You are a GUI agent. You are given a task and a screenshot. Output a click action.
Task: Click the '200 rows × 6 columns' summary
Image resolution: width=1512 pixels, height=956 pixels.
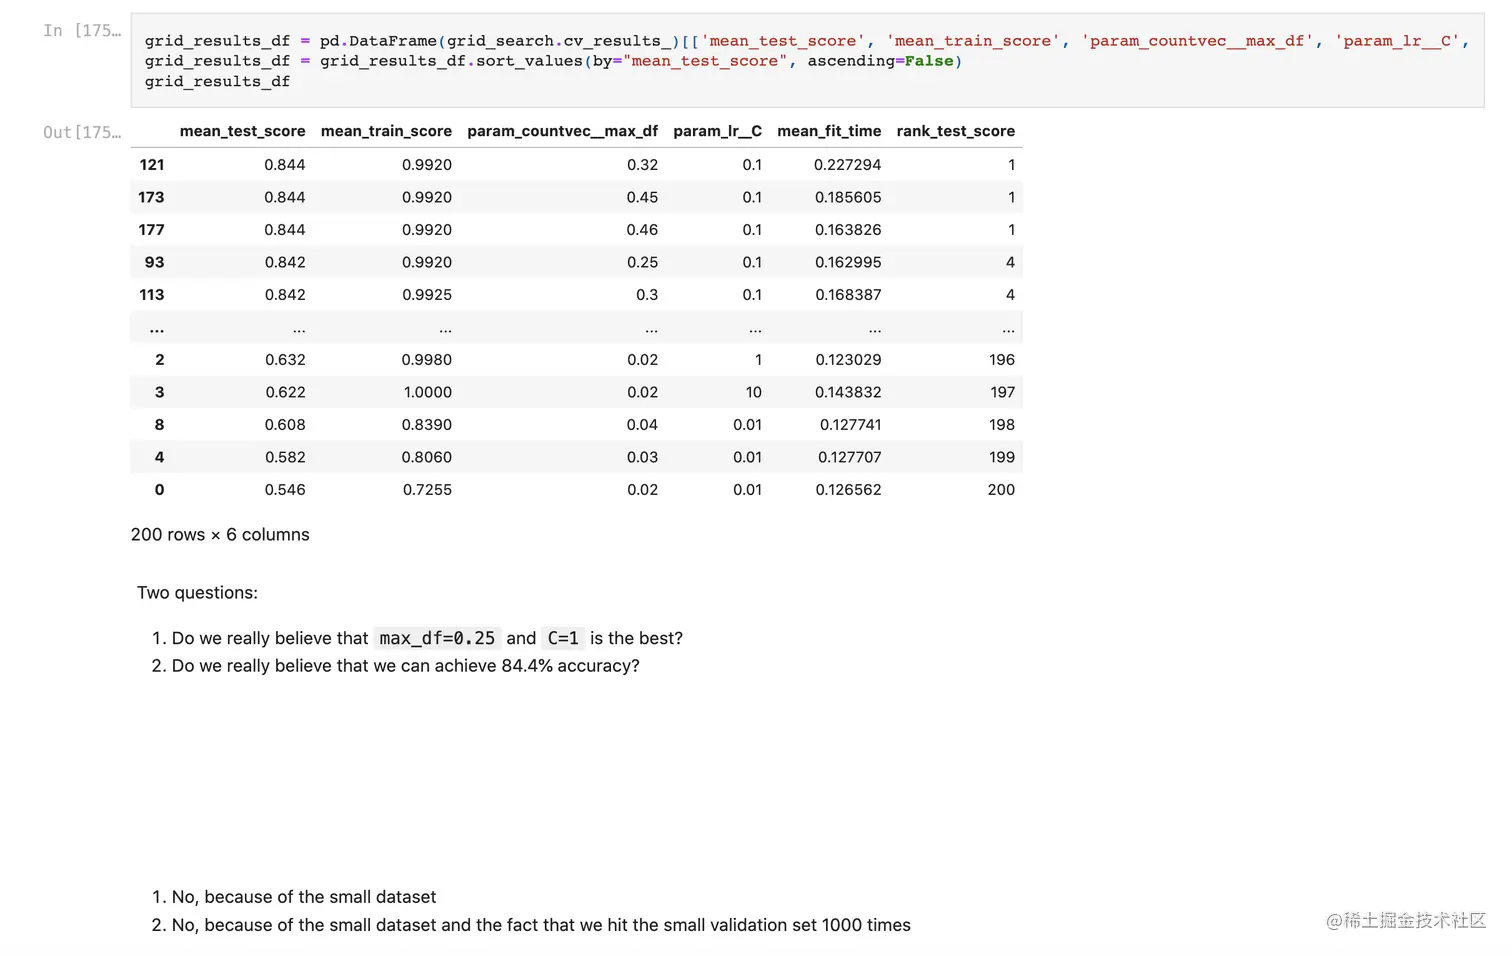[220, 535]
